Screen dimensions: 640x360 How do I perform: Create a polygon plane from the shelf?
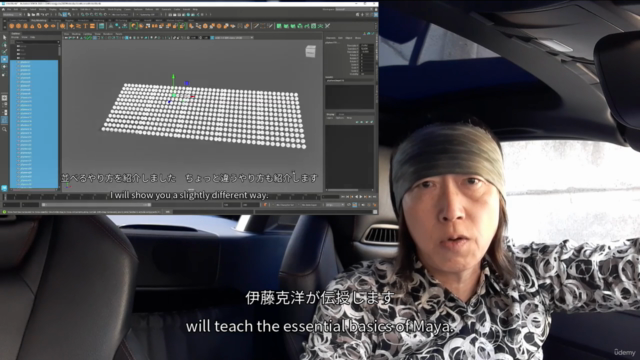[46, 26]
